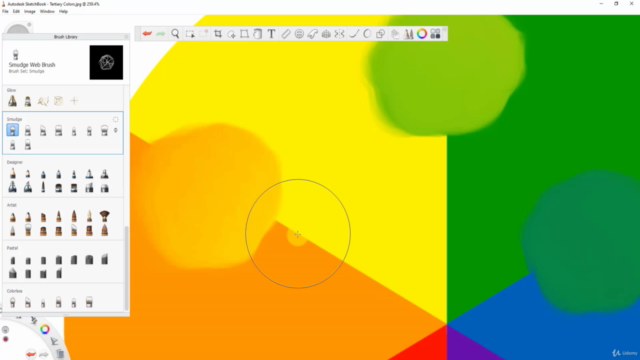Click the Undo arrow in the top toolbar
Screen dimensions: 640x360
[x=147, y=34]
